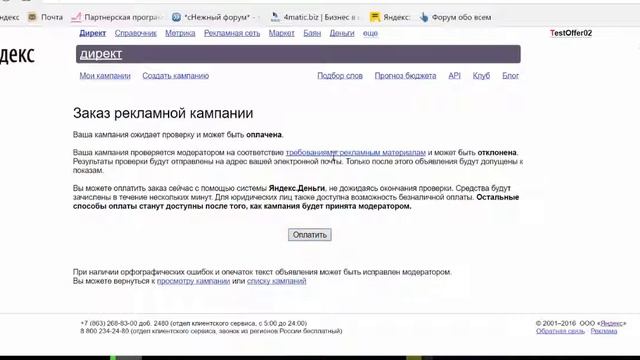Open the Деньги service link

point(342,33)
